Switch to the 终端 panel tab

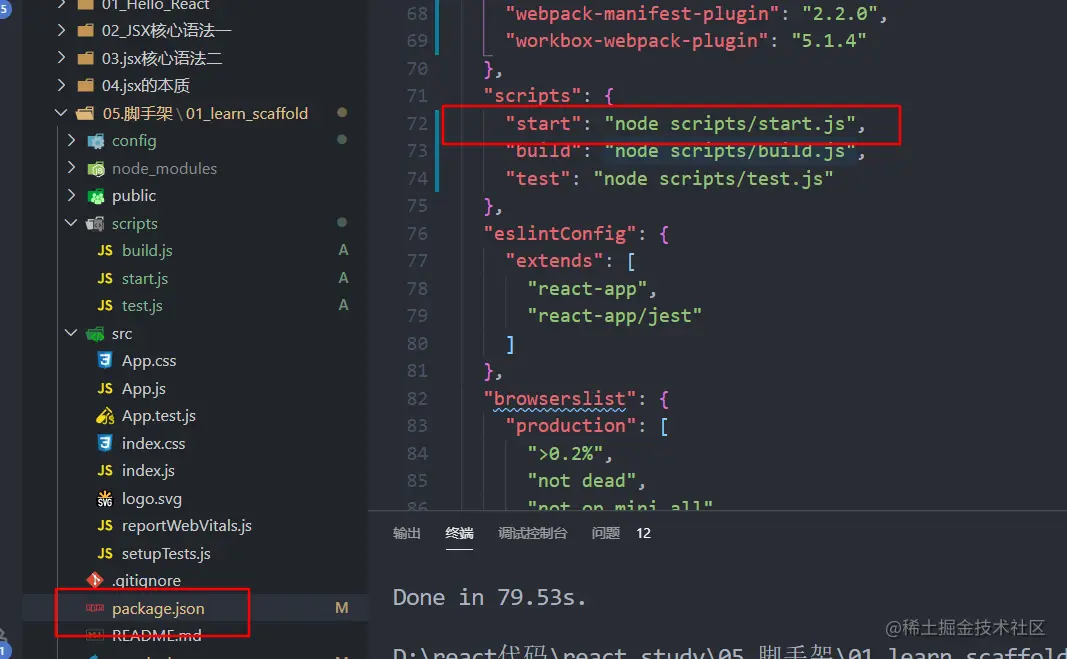click(x=459, y=533)
